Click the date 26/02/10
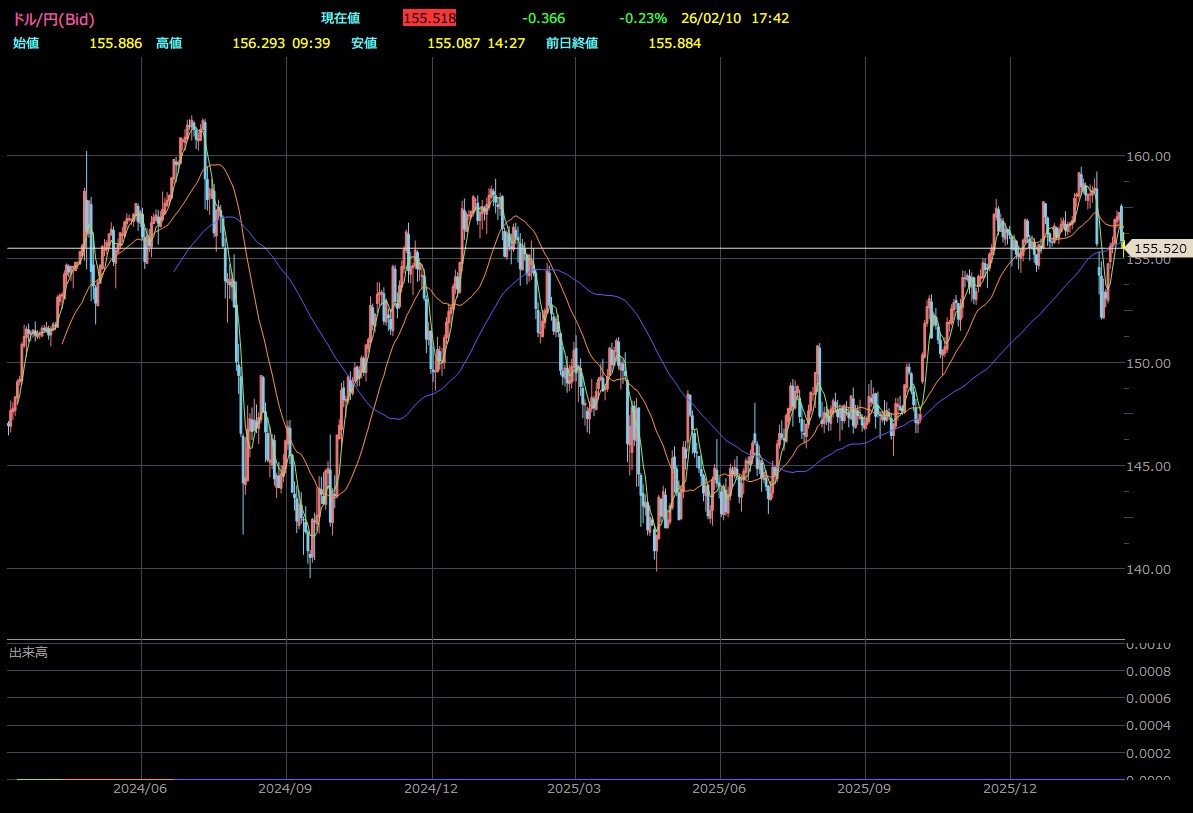The width and height of the screenshot is (1193, 813). coord(711,18)
